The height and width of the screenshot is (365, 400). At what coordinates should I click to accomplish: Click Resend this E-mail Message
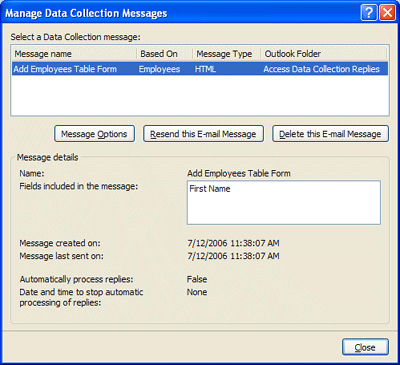click(x=203, y=134)
